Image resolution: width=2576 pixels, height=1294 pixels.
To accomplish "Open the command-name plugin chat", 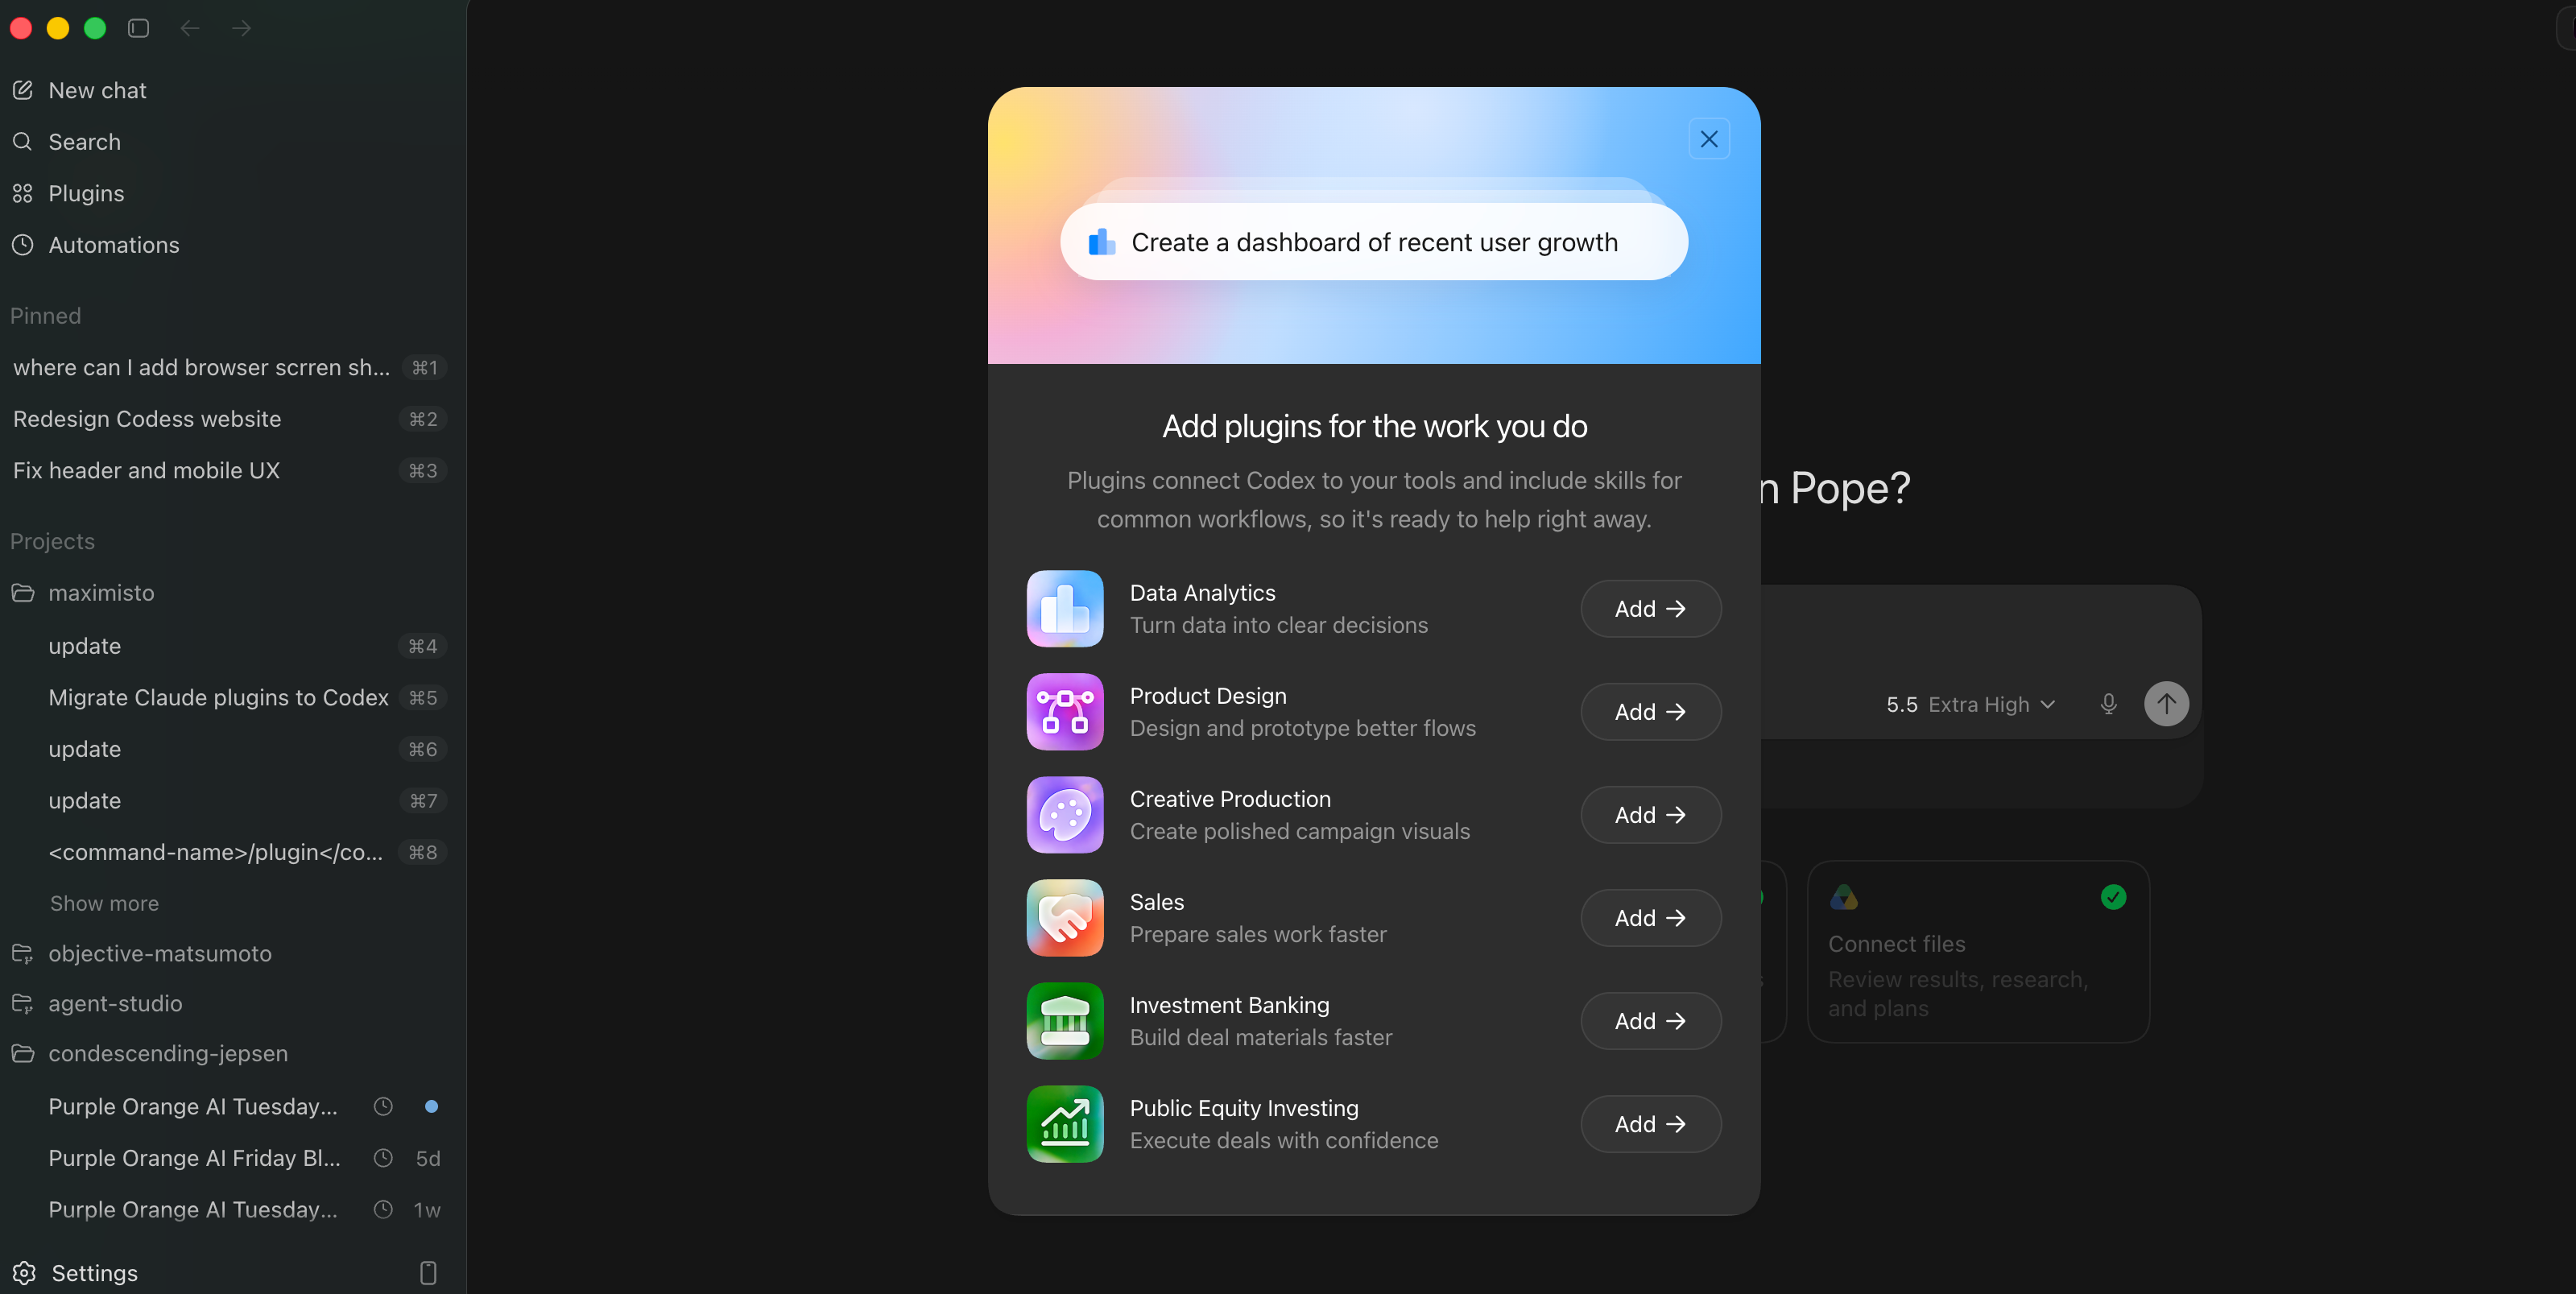I will [229, 852].
